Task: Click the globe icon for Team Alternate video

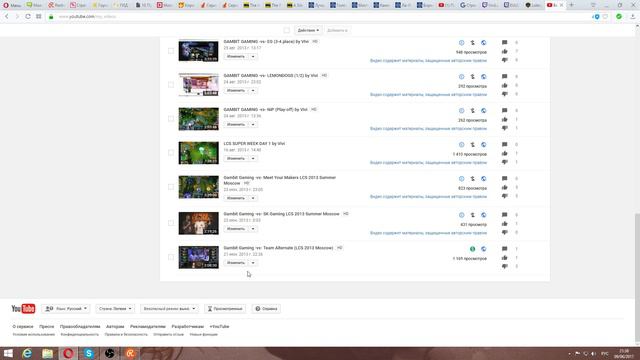Action: pyautogui.click(x=484, y=249)
